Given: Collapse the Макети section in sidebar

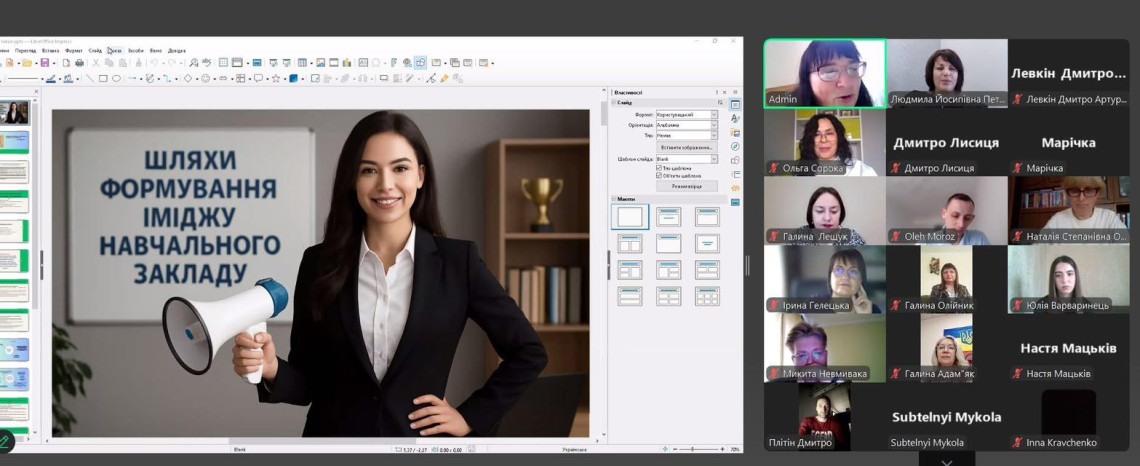Looking at the screenshot, I should pos(613,199).
